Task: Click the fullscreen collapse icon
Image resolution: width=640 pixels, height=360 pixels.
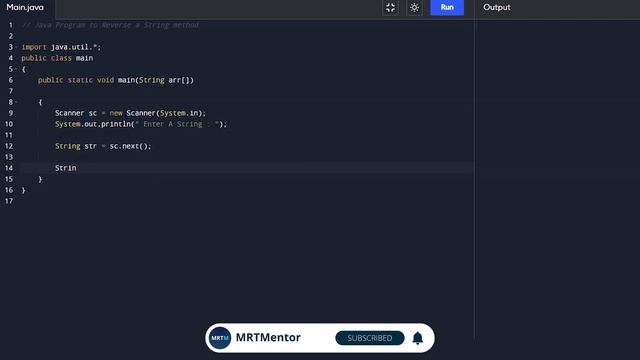Action: point(391,7)
